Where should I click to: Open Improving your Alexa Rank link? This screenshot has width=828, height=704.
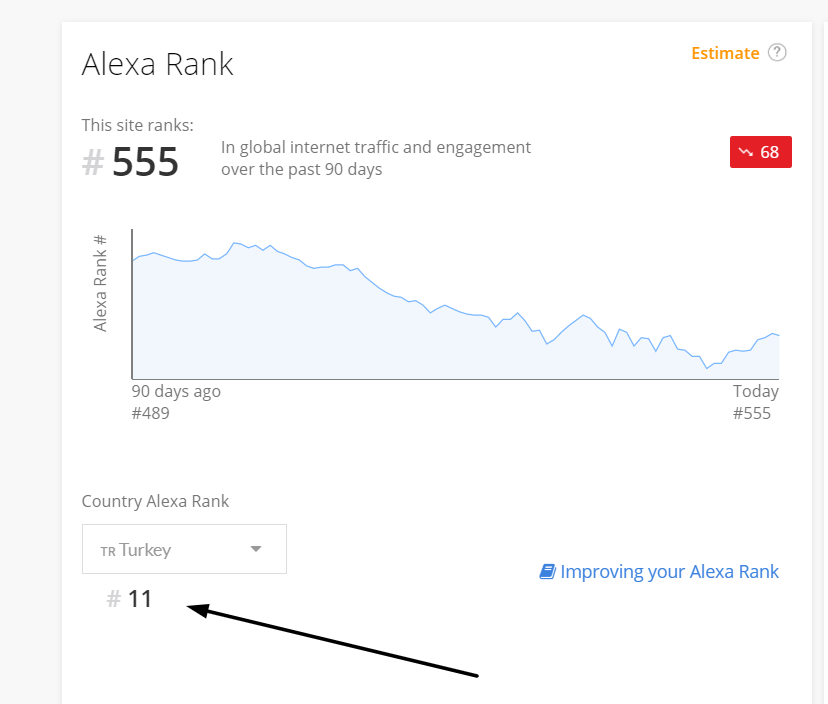click(669, 572)
